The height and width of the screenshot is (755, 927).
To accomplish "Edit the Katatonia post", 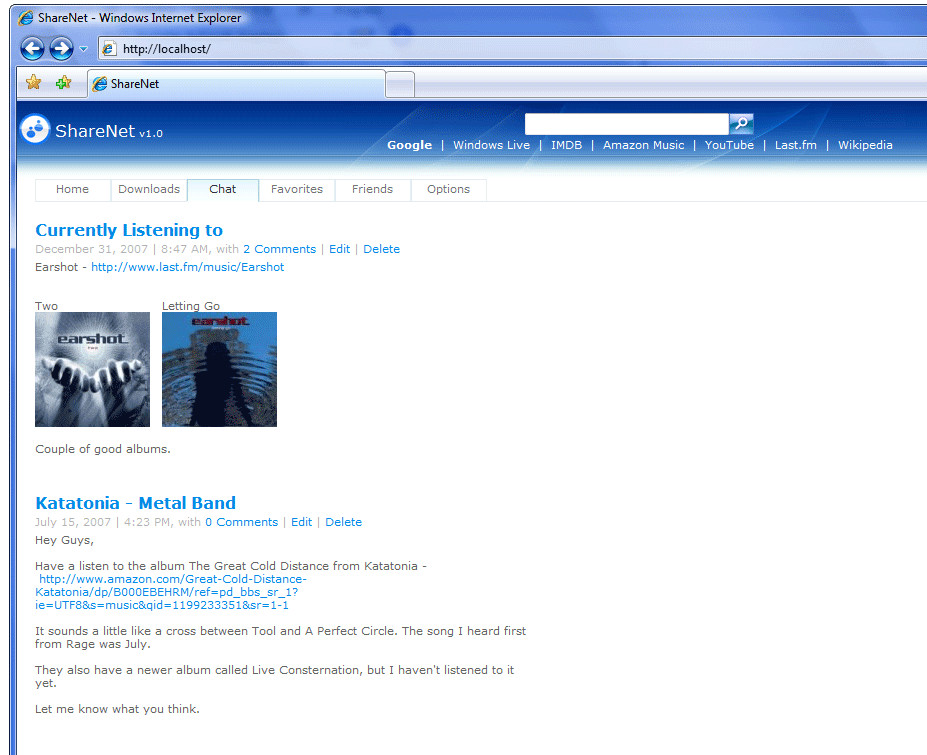I will tap(302, 523).
